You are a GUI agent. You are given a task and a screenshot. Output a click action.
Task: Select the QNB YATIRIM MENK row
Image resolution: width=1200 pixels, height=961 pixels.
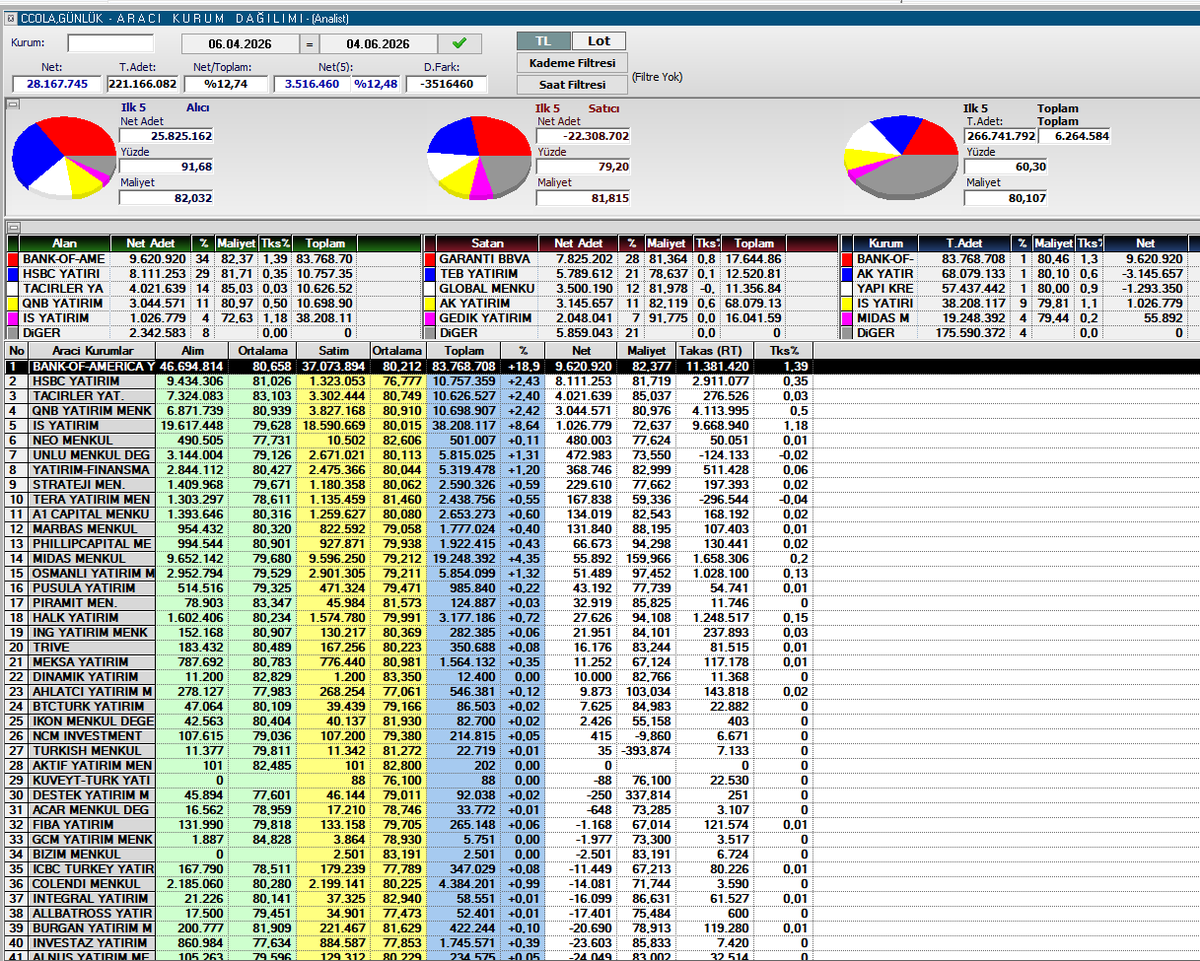[x=410, y=411]
